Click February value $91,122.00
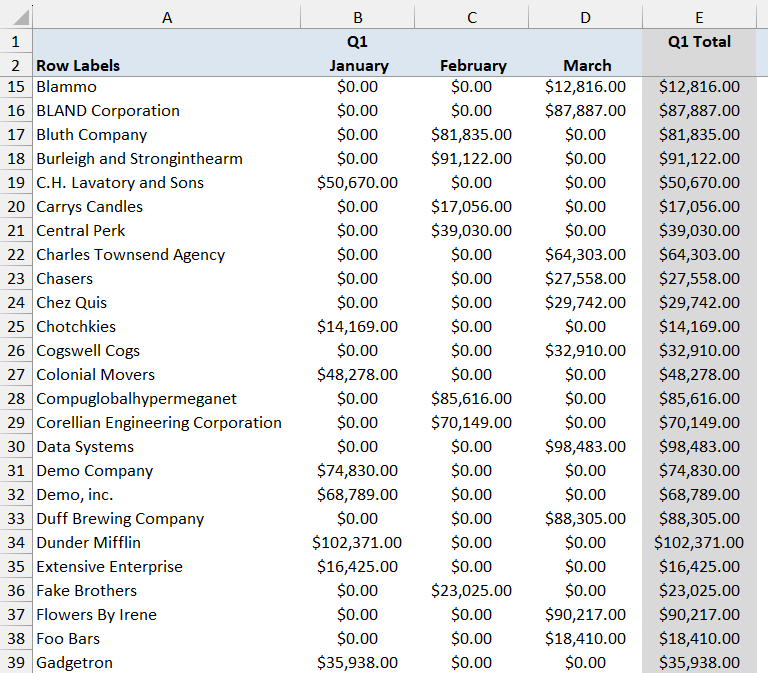Image resolution: width=768 pixels, height=673 pixels. 472,159
